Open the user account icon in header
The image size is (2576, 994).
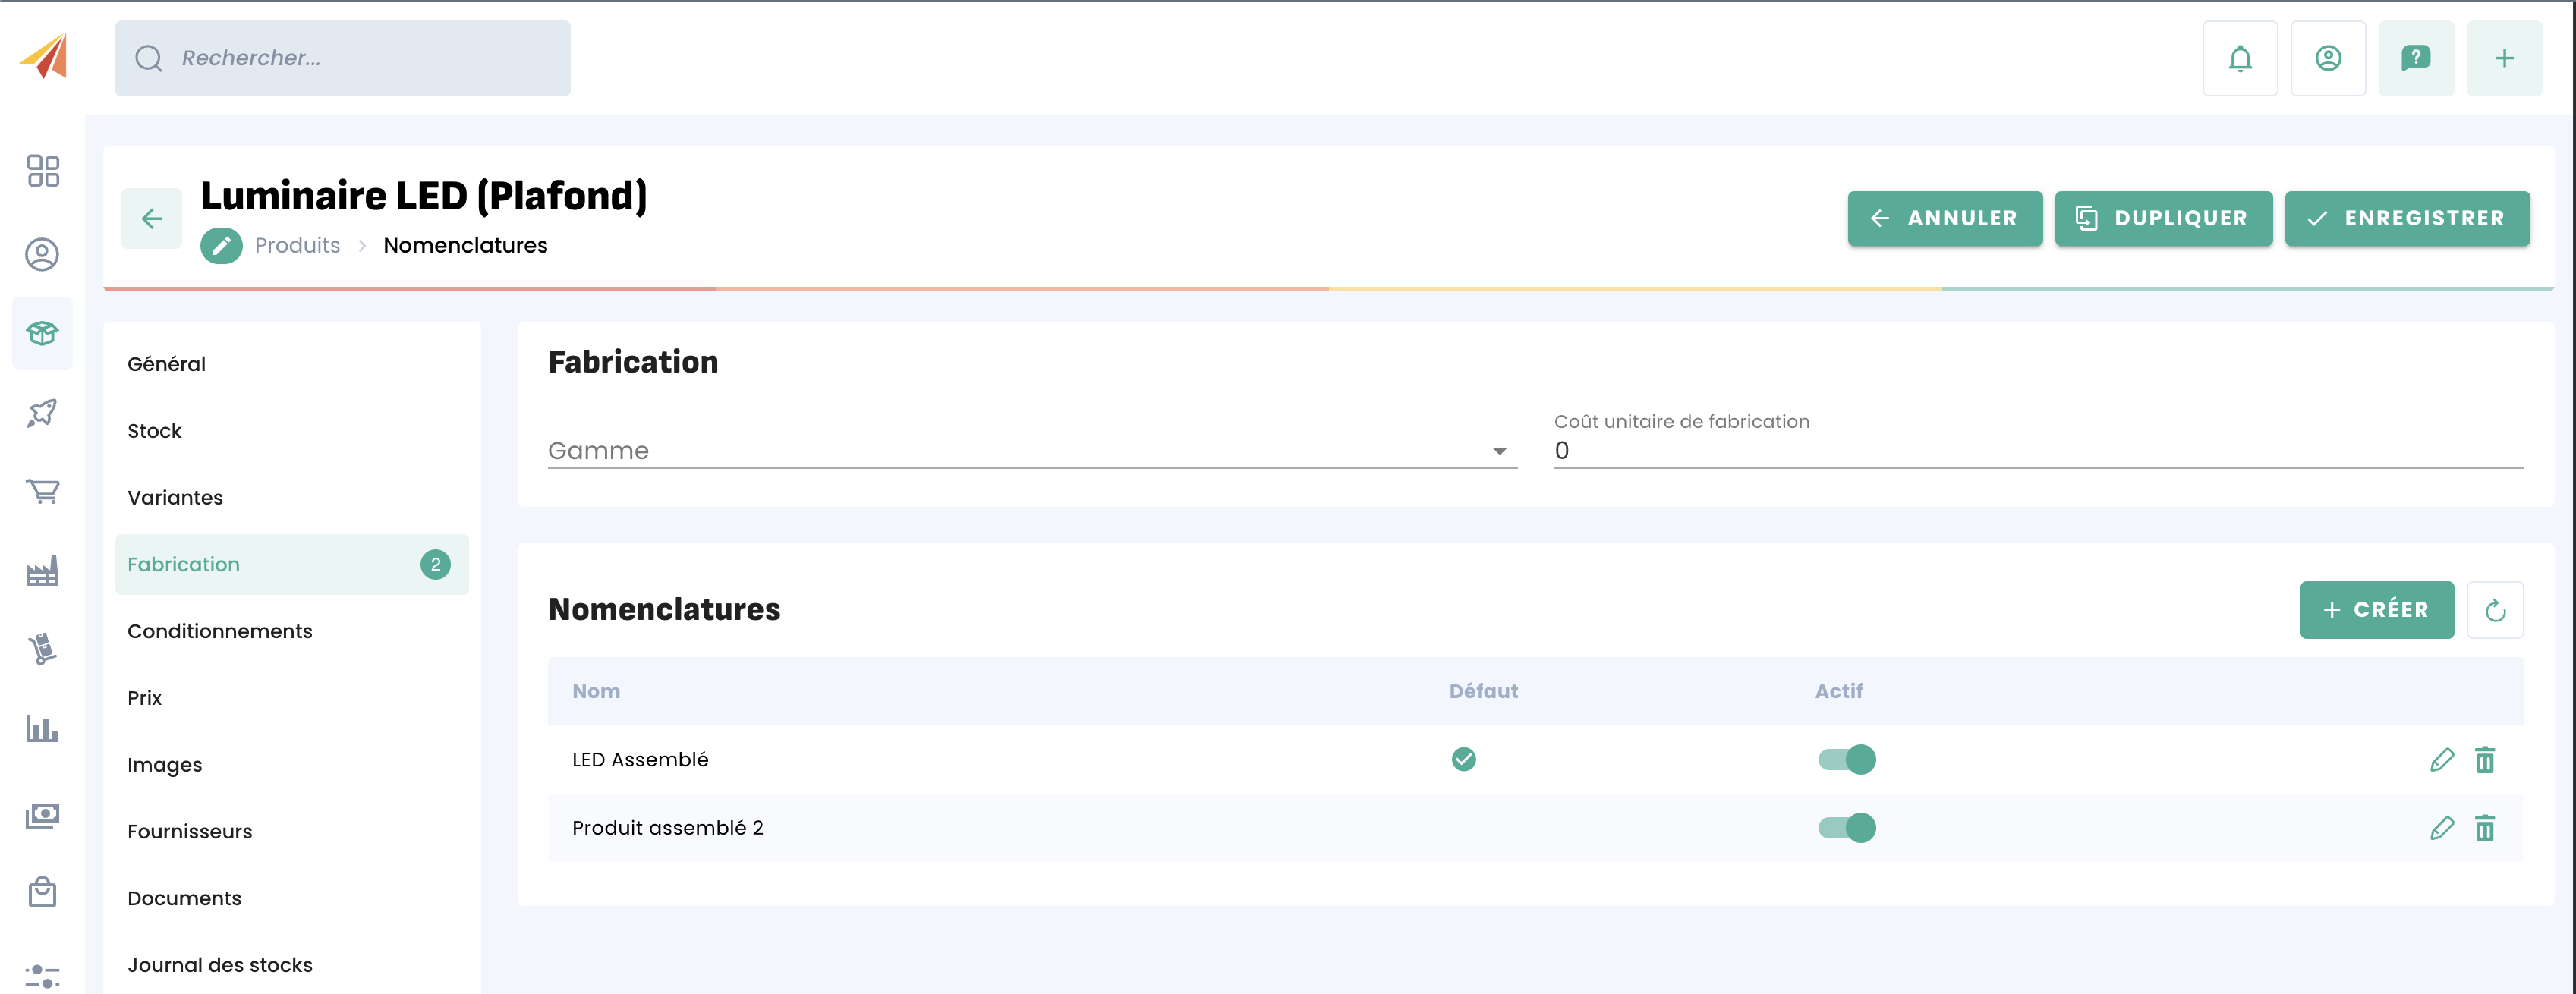(x=2327, y=58)
